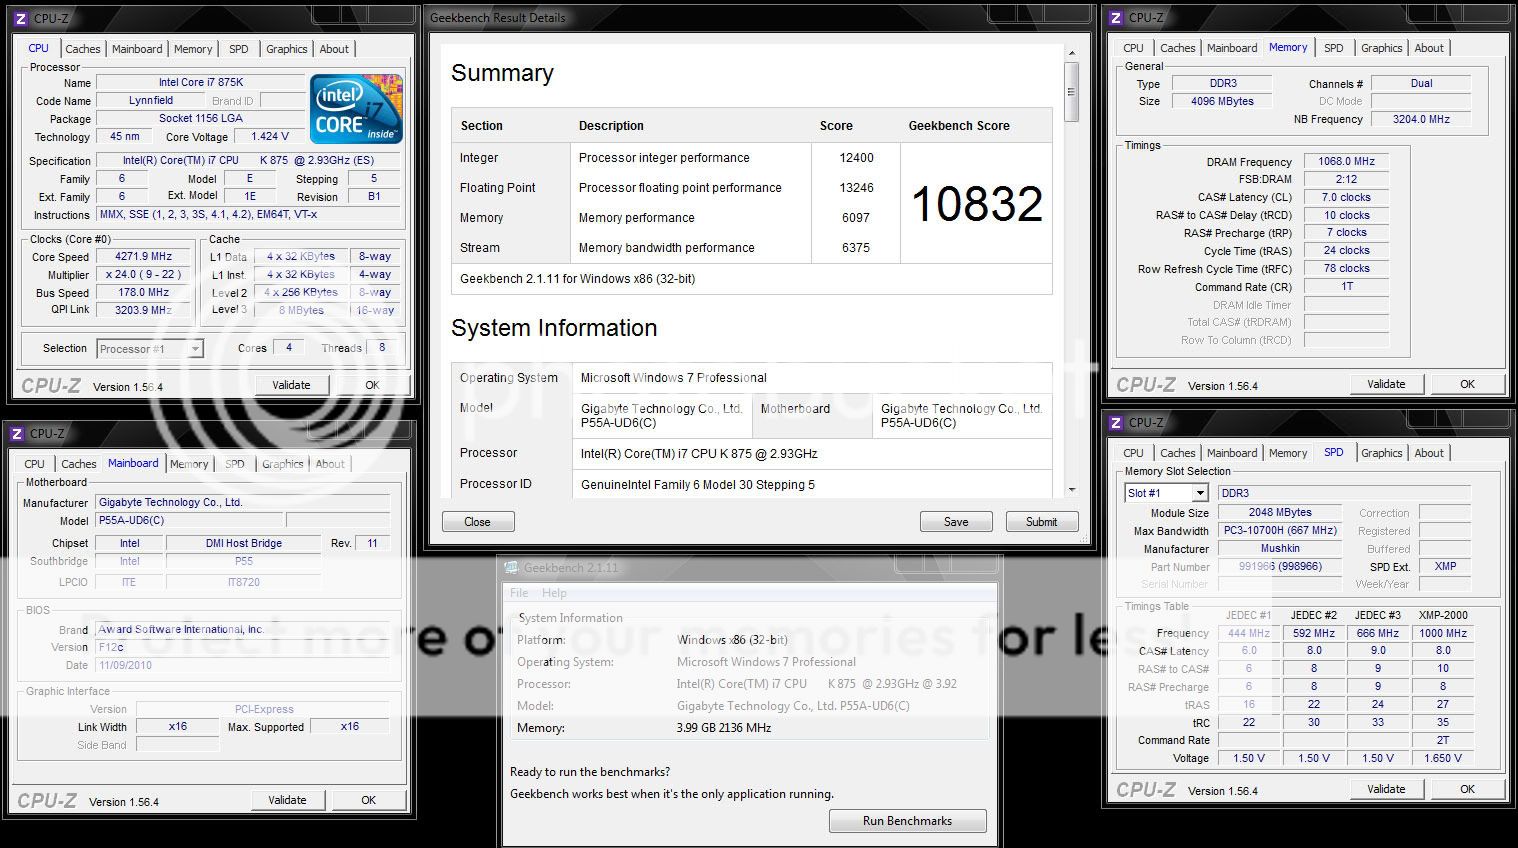Open Mainboard tab in the Memory window

(1232, 48)
